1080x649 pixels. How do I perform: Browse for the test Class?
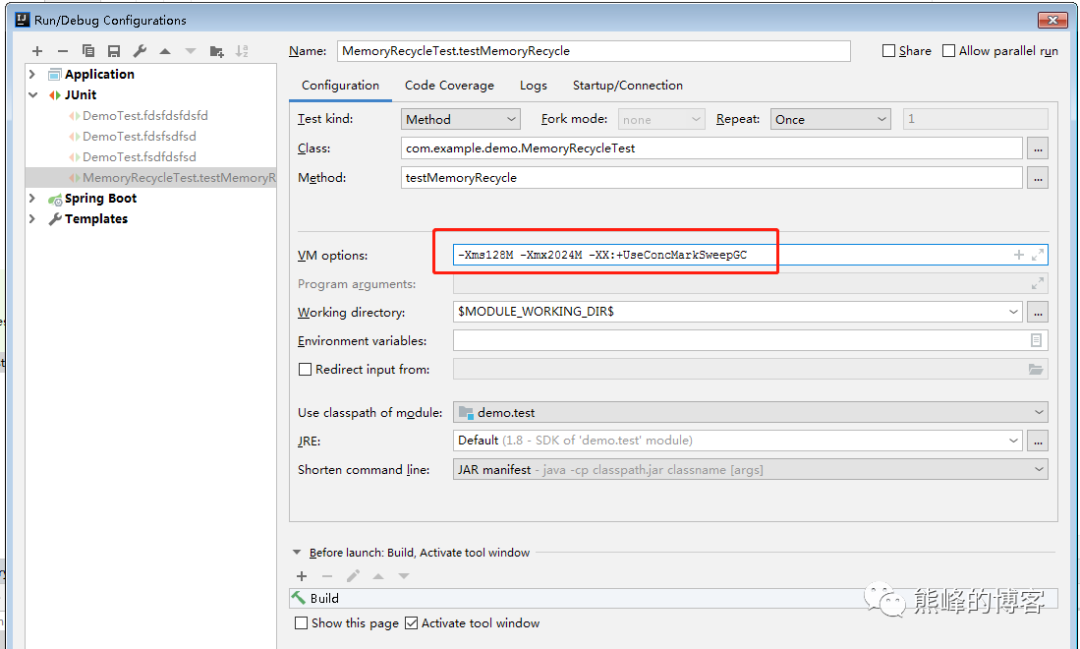coord(1038,148)
